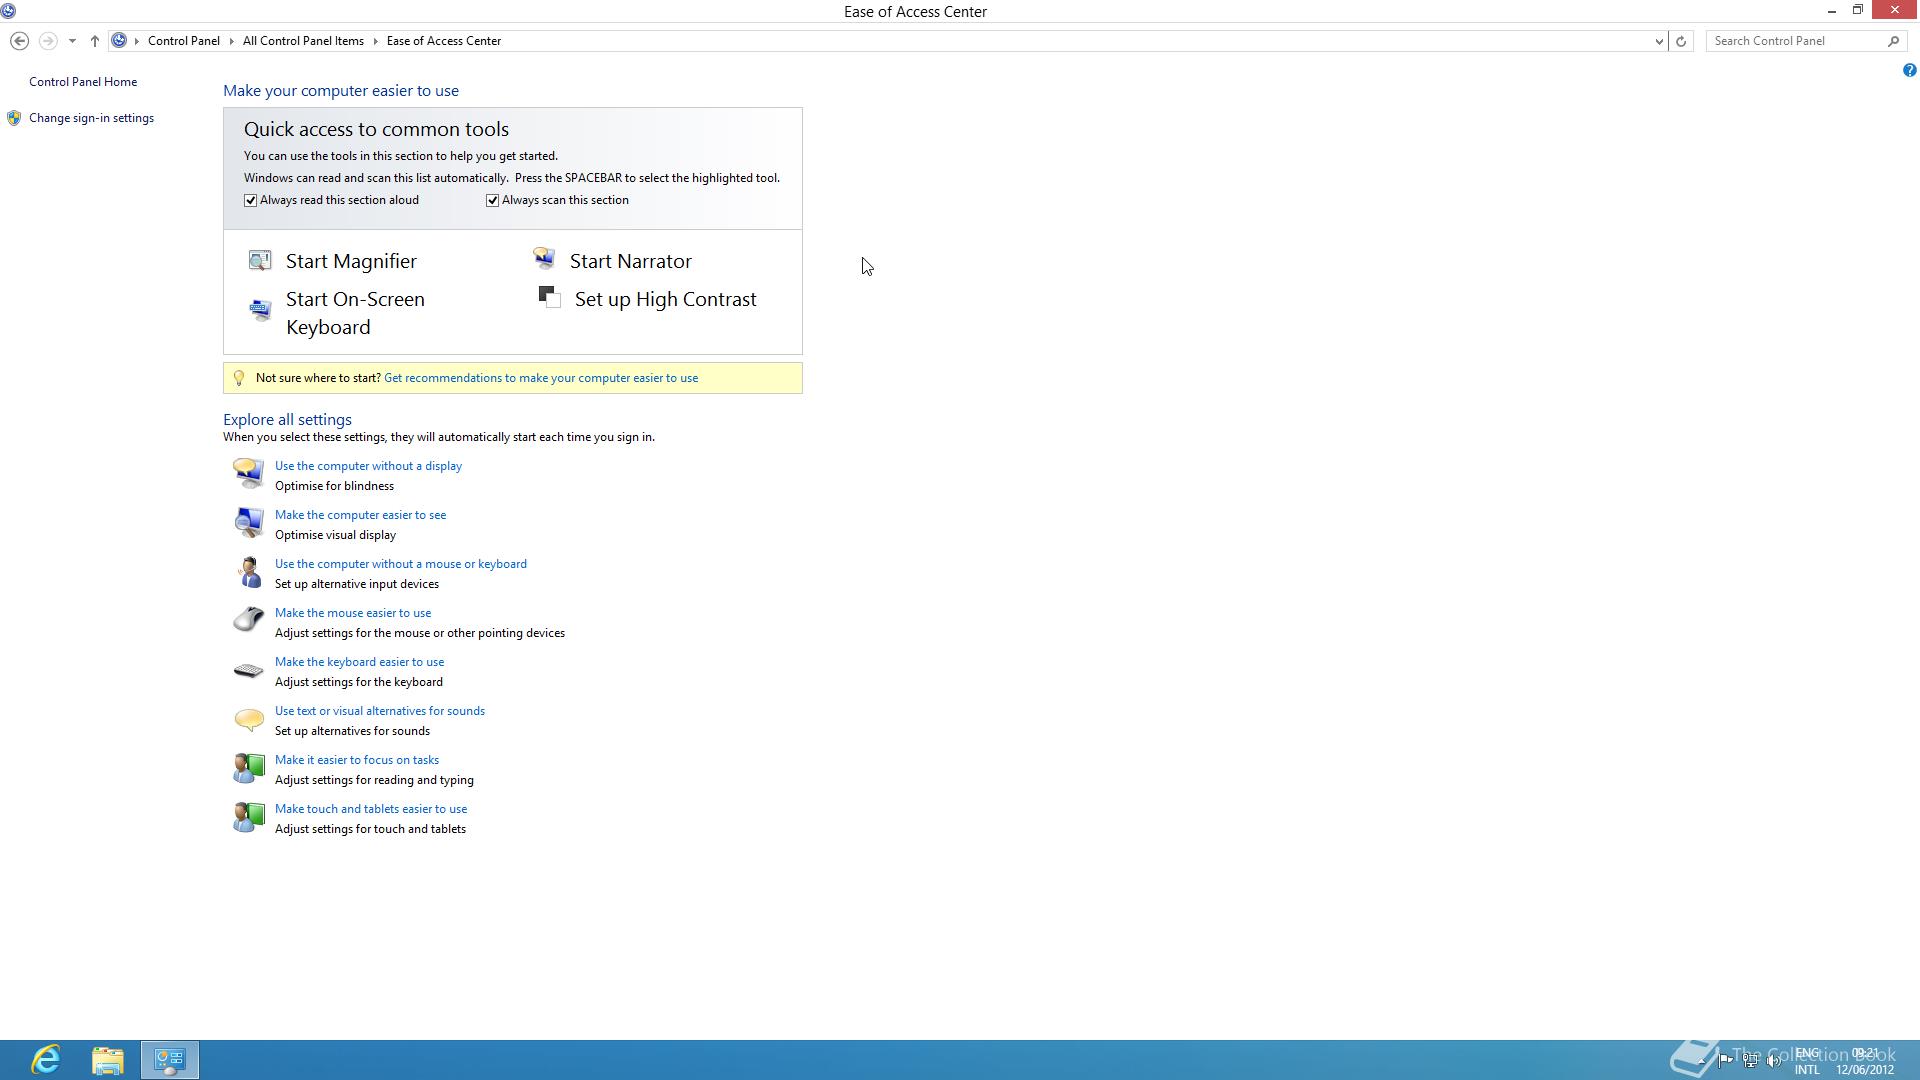Toggle Always scan this section checkbox
The width and height of the screenshot is (1920, 1080).
pyautogui.click(x=493, y=200)
